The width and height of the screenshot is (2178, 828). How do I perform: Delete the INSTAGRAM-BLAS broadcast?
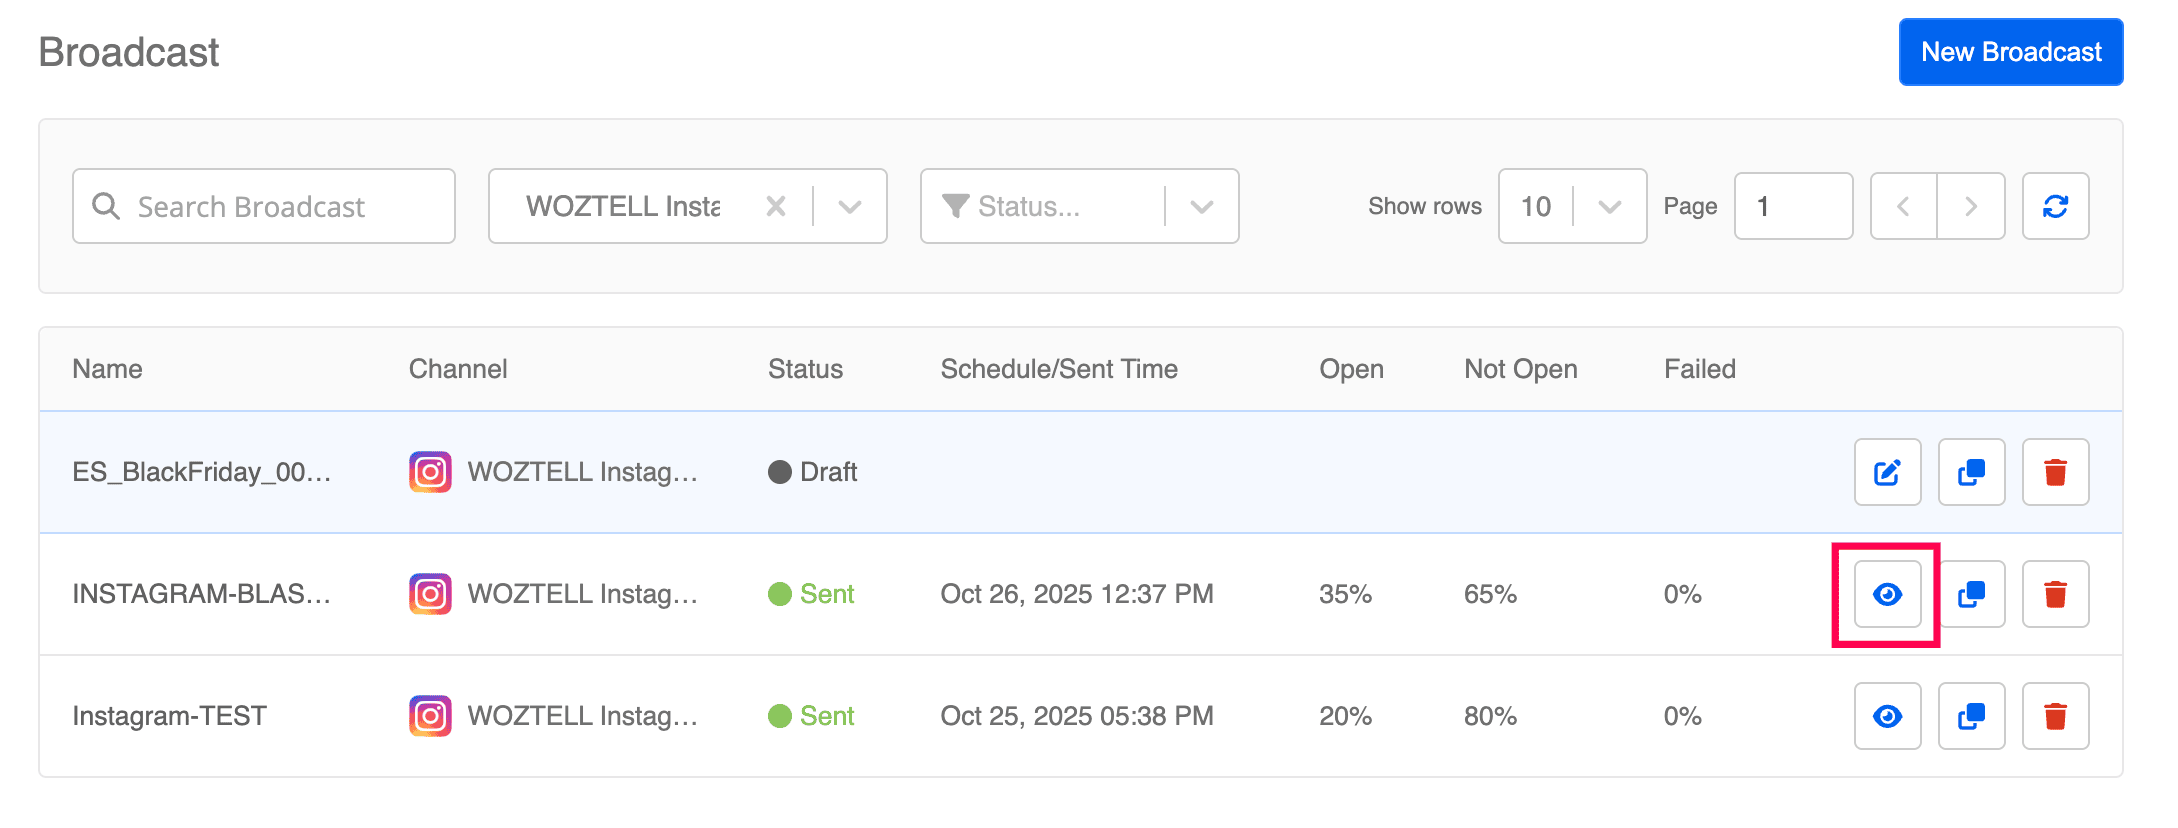click(2055, 594)
